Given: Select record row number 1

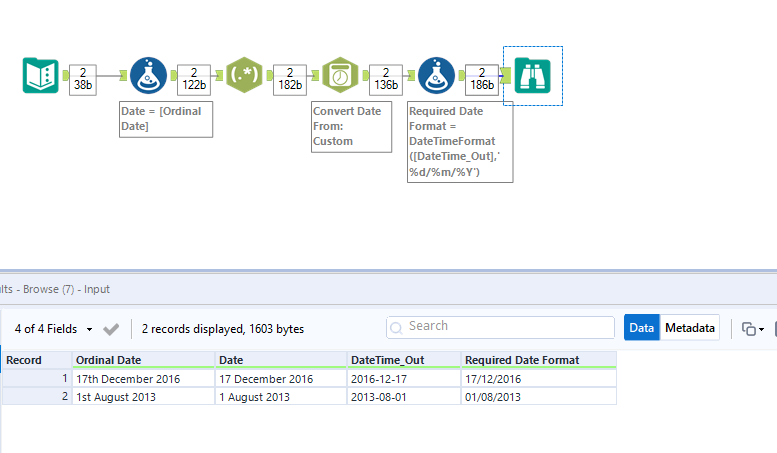Looking at the screenshot, I should coord(37,379).
